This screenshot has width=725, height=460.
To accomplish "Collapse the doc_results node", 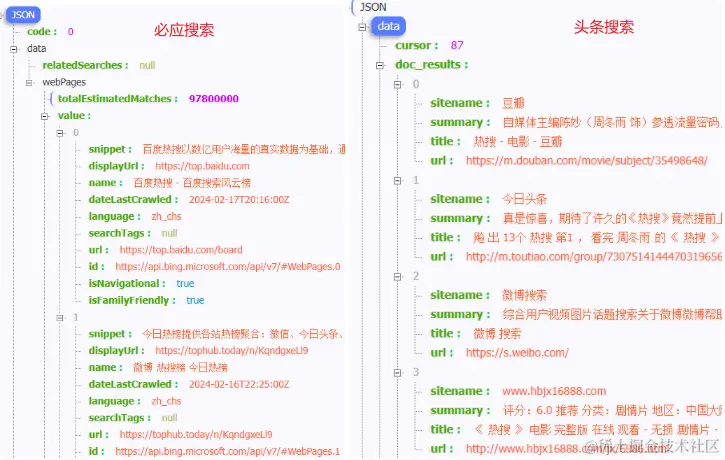I will (x=380, y=65).
